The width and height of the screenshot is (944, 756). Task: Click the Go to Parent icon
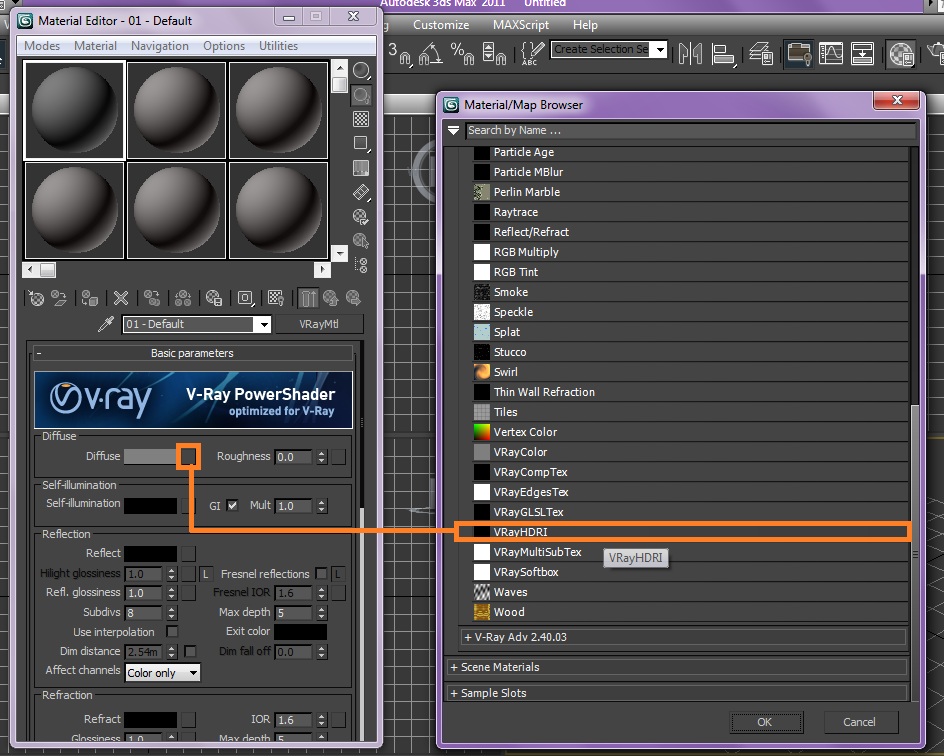pyautogui.click(x=331, y=298)
